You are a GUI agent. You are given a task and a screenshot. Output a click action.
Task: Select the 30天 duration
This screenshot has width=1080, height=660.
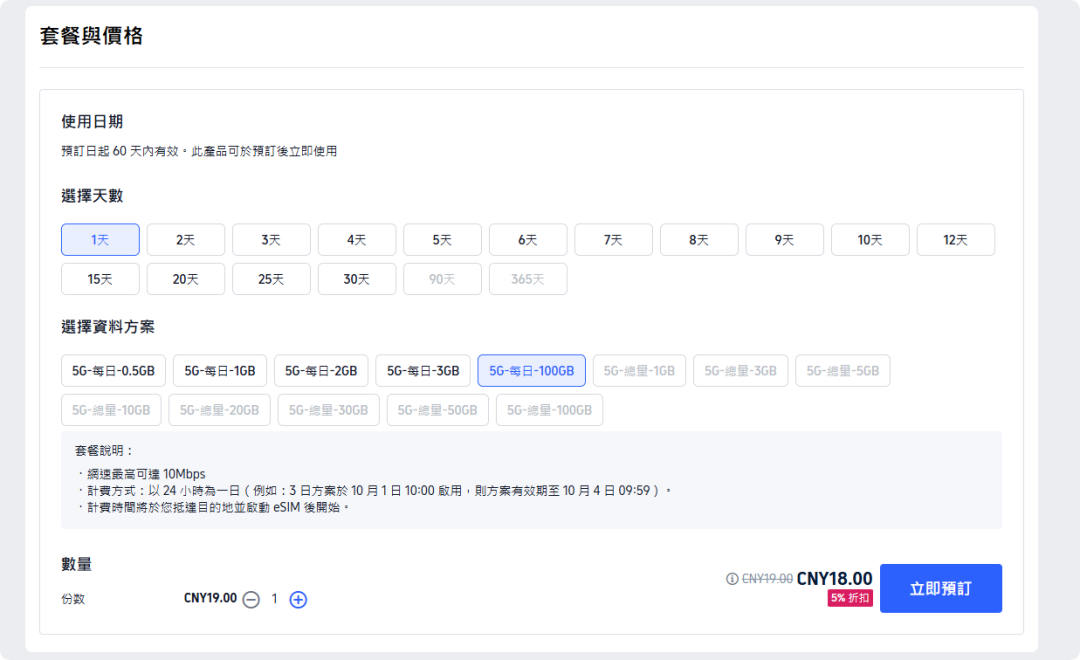click(x=357, y=279)
